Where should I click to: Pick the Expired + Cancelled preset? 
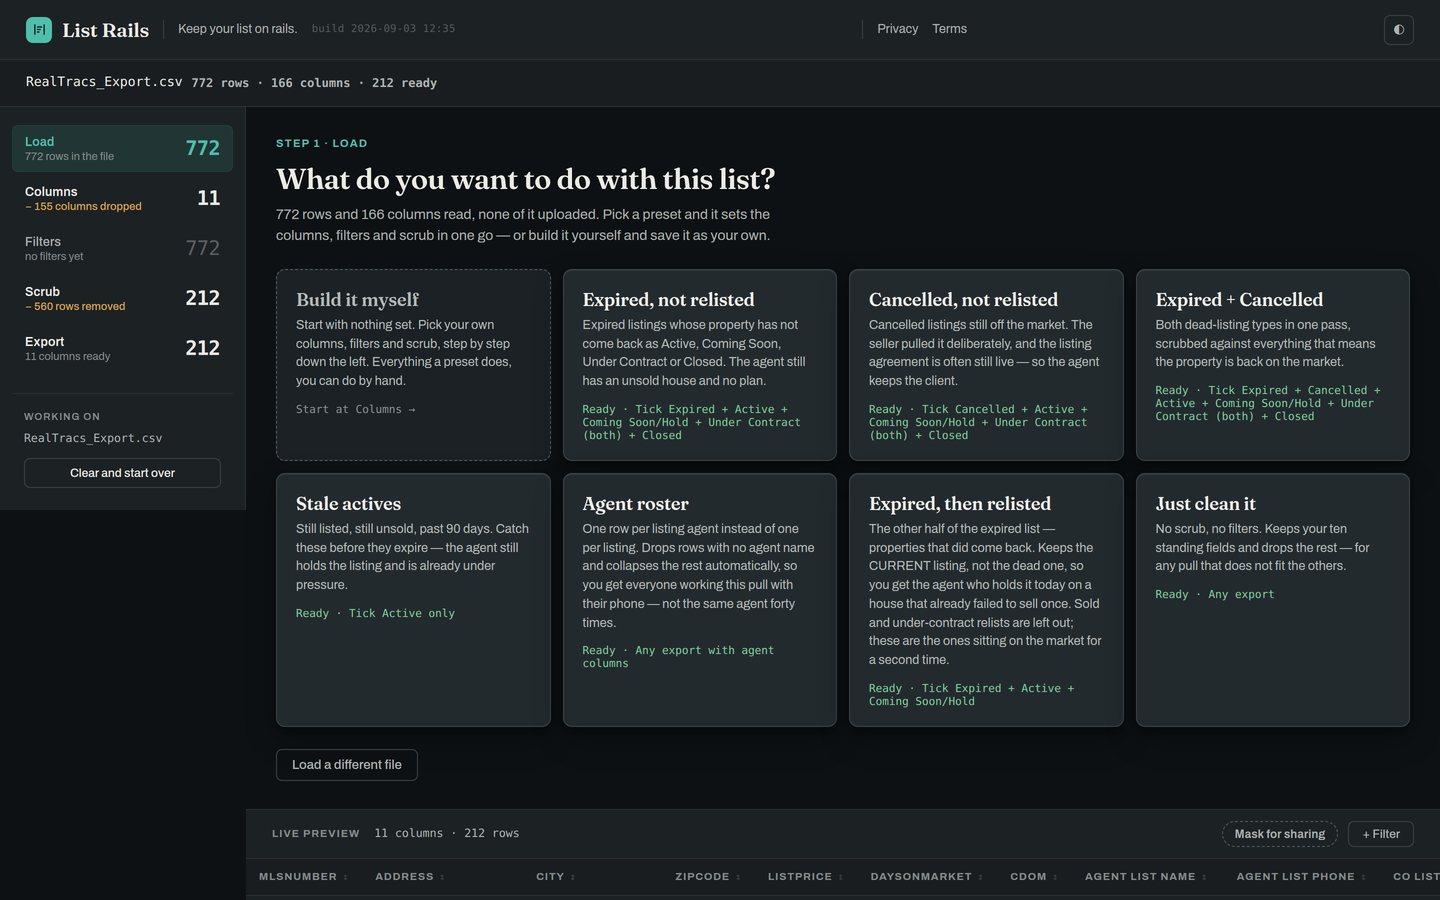(1273, 365)
